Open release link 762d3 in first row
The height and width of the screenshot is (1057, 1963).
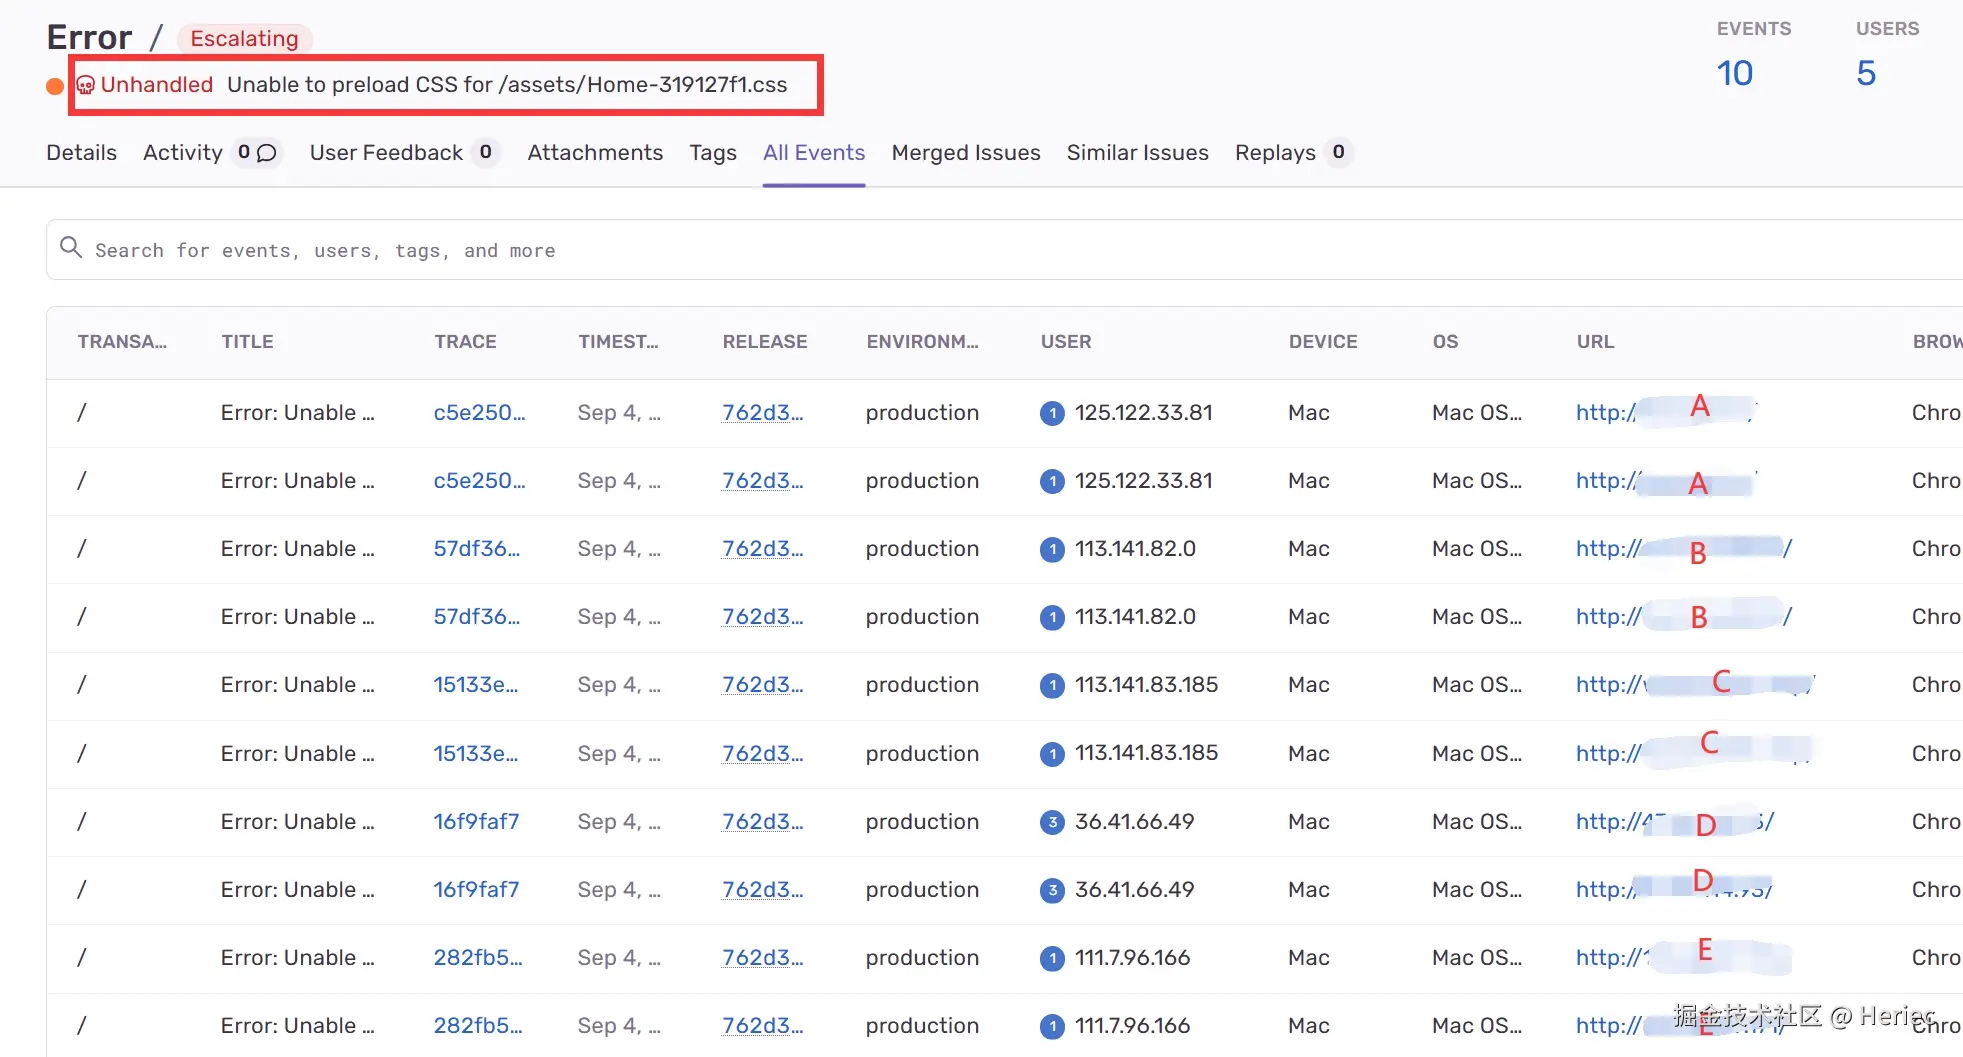tap(762, 413)
